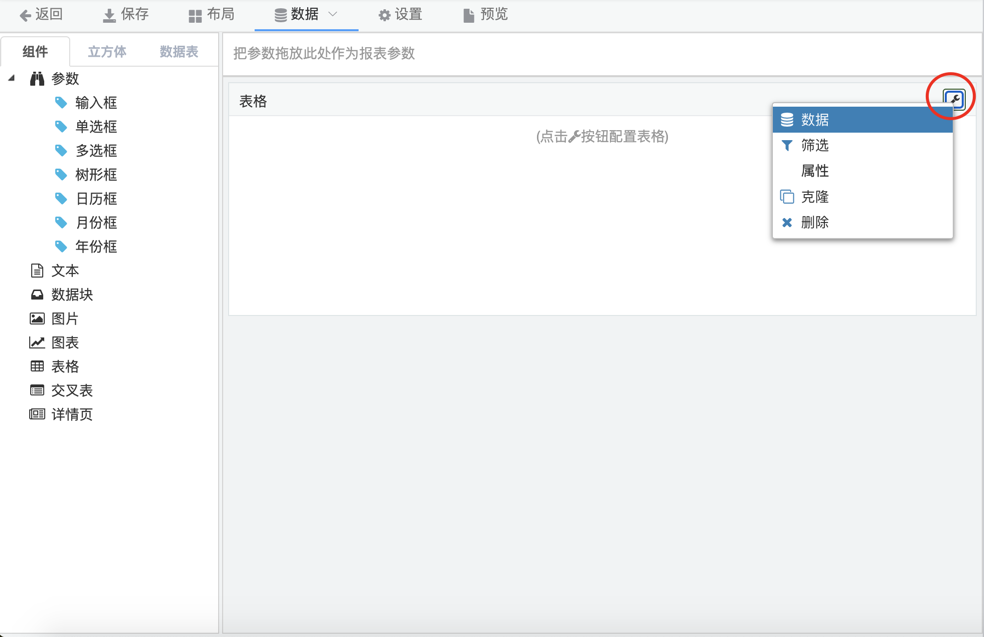Select the 文本 text component icon
Image resolution: width=984 pixels, height=637 pixels.
37,271
